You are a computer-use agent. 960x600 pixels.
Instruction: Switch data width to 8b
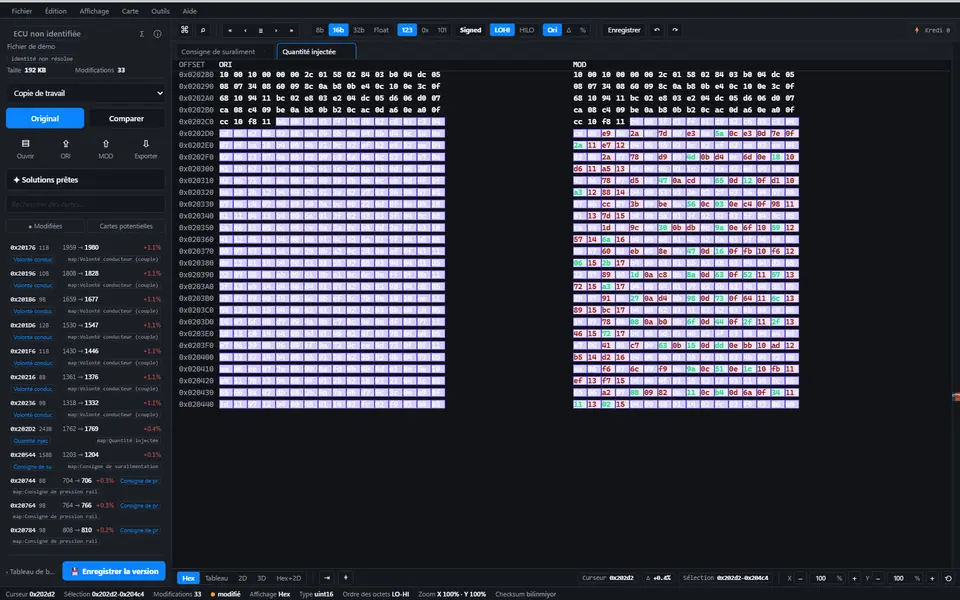coord(320,30)
